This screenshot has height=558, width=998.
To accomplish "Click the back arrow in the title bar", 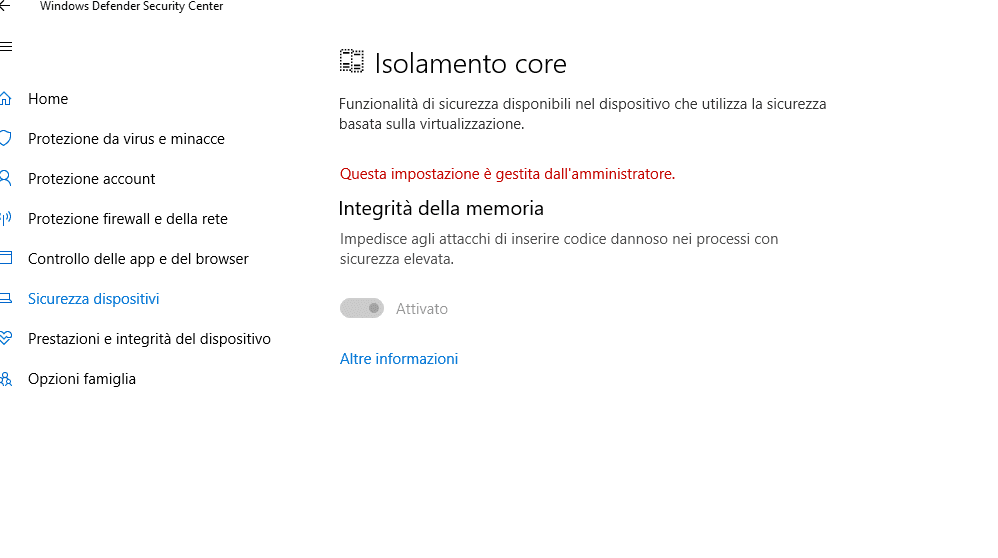I will [5, 6].
